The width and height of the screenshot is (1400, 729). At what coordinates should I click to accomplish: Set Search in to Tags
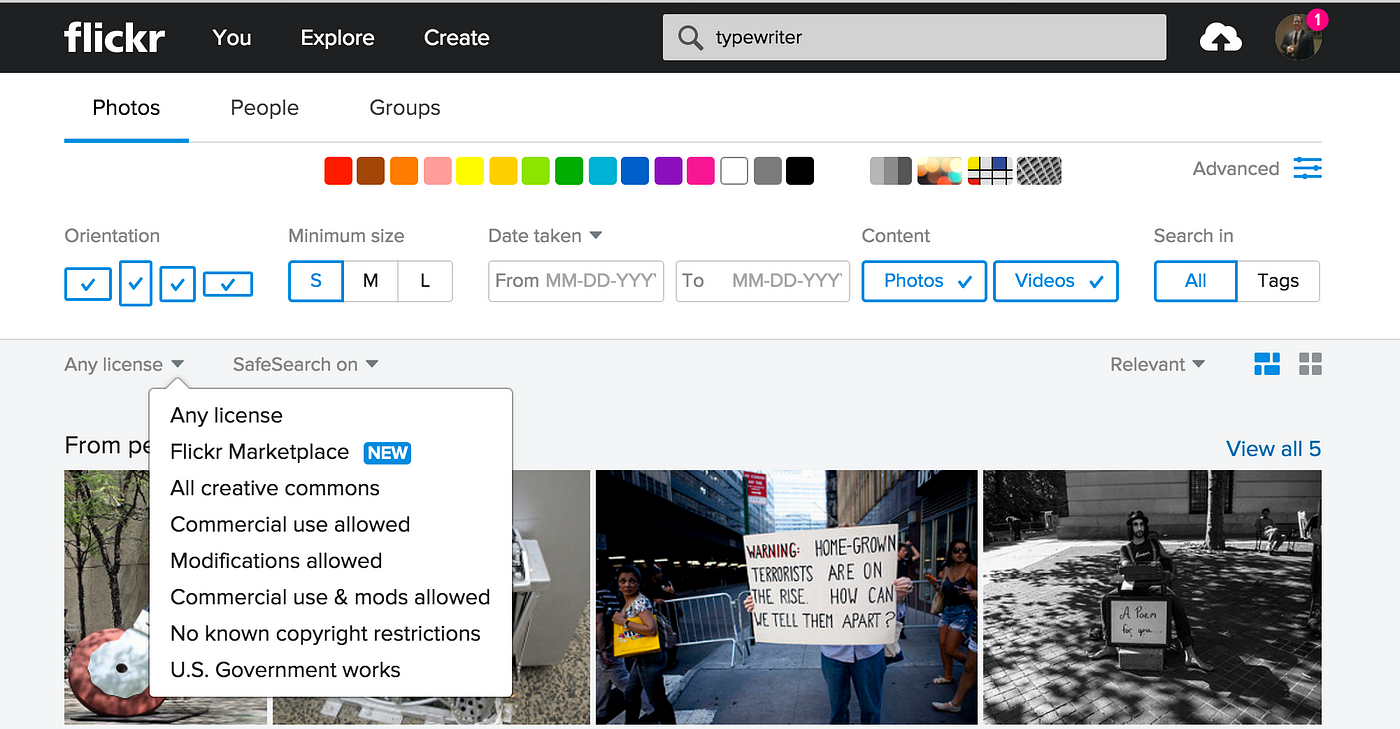click(1278, 281)
